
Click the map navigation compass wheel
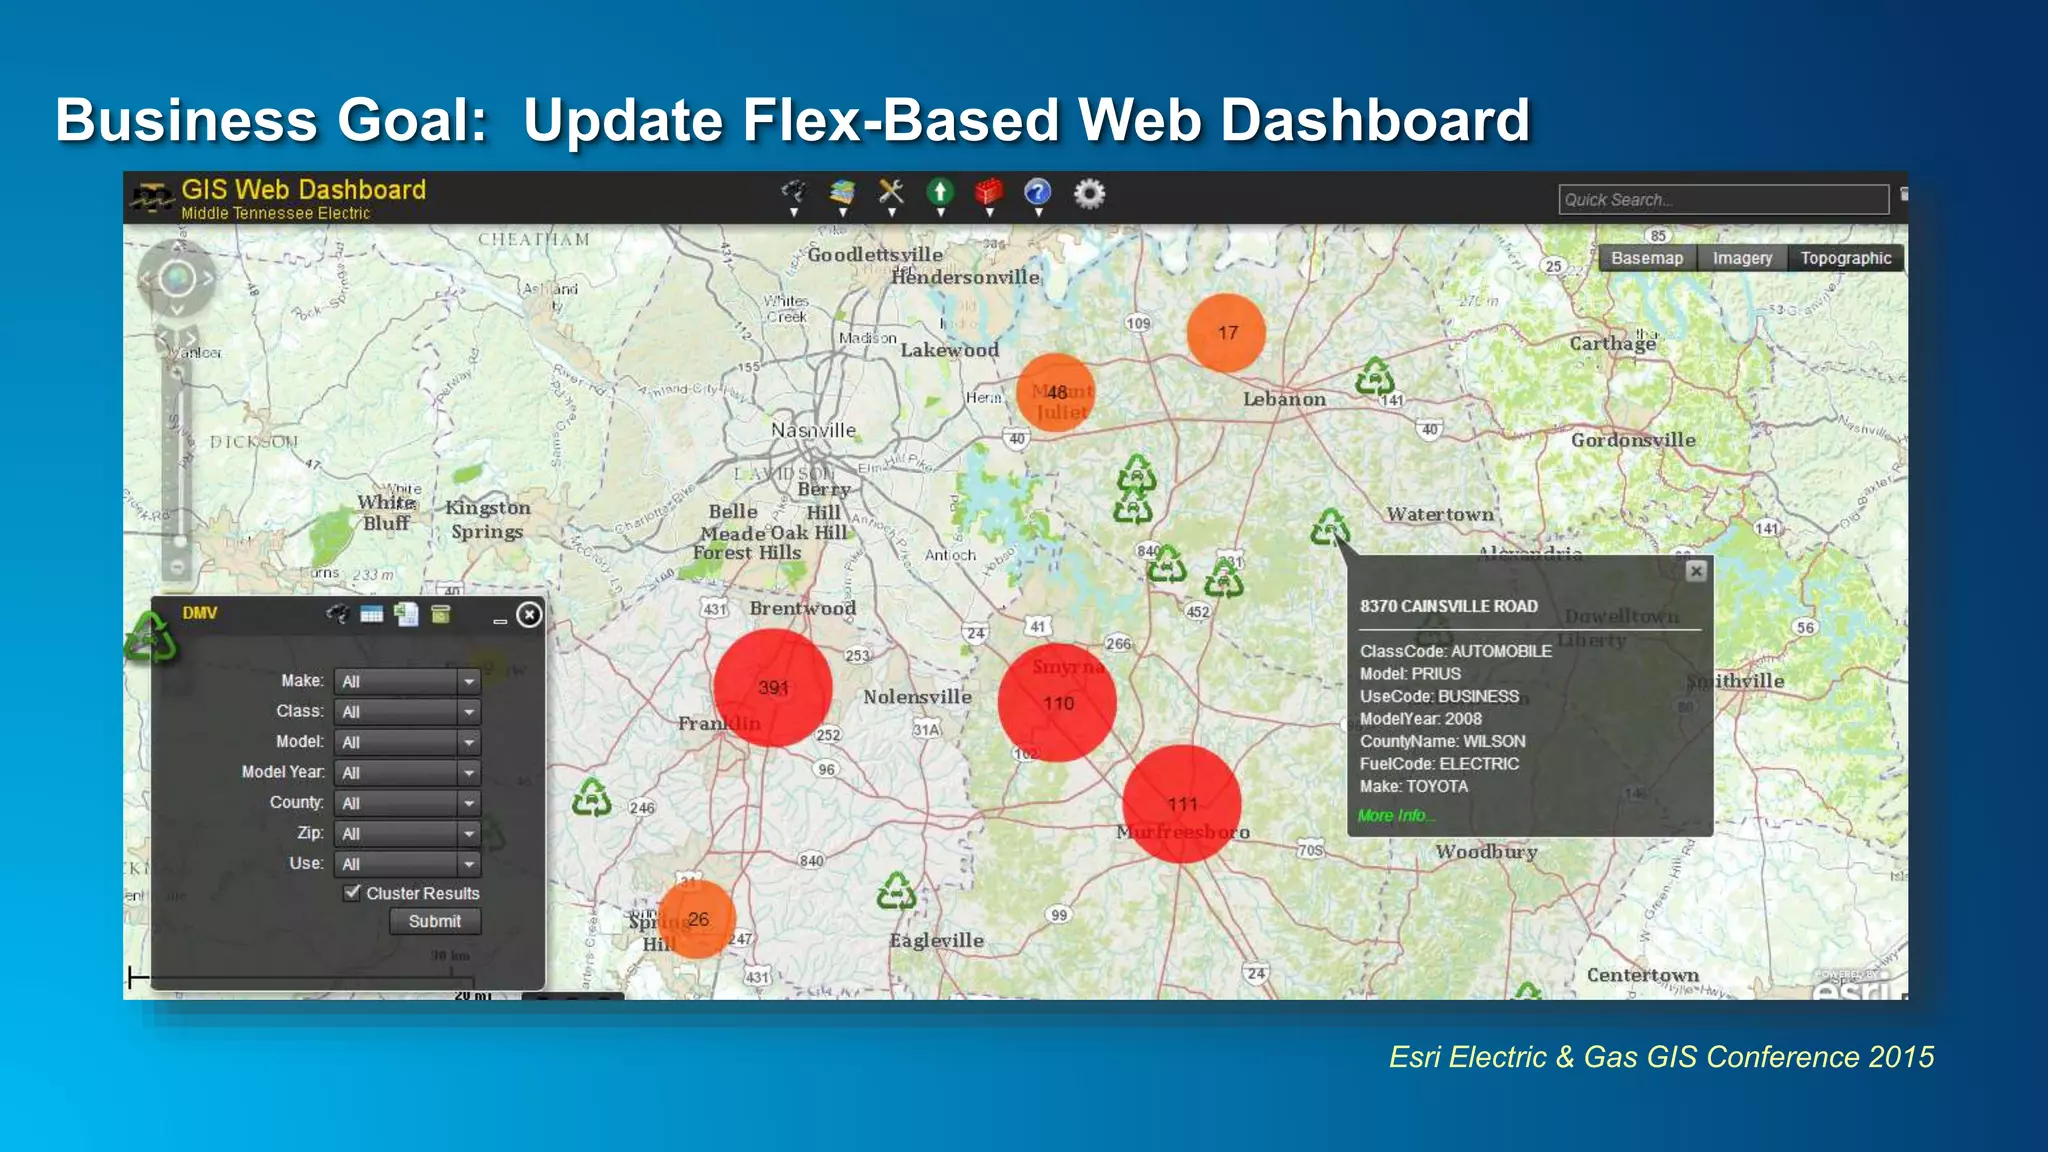click(x=177, y=279)
